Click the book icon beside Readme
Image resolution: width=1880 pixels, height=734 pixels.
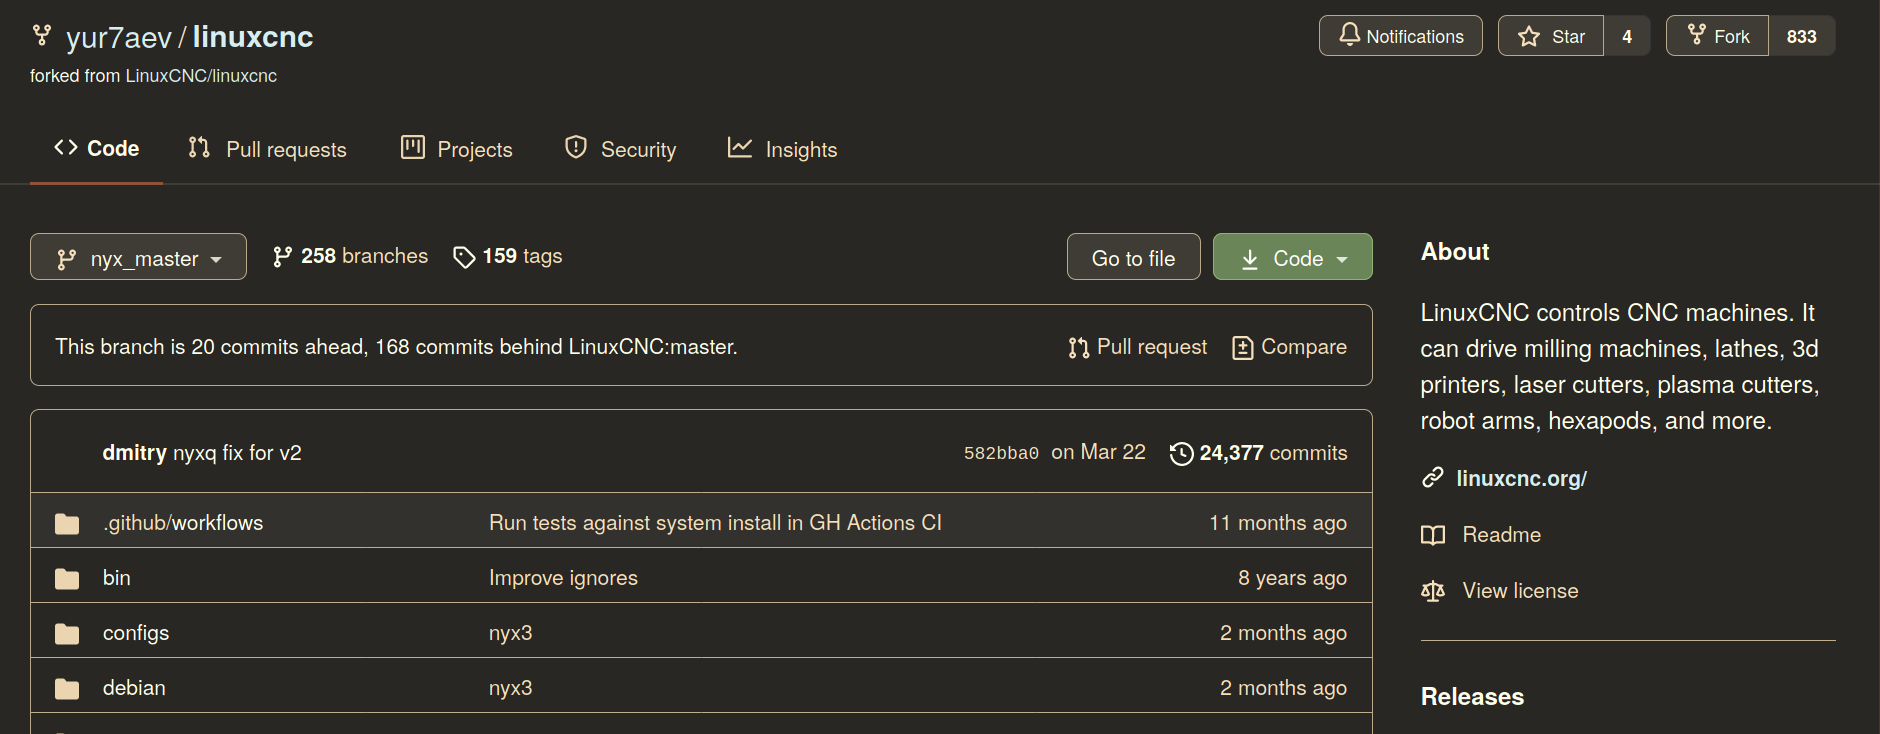point(1433,535)
